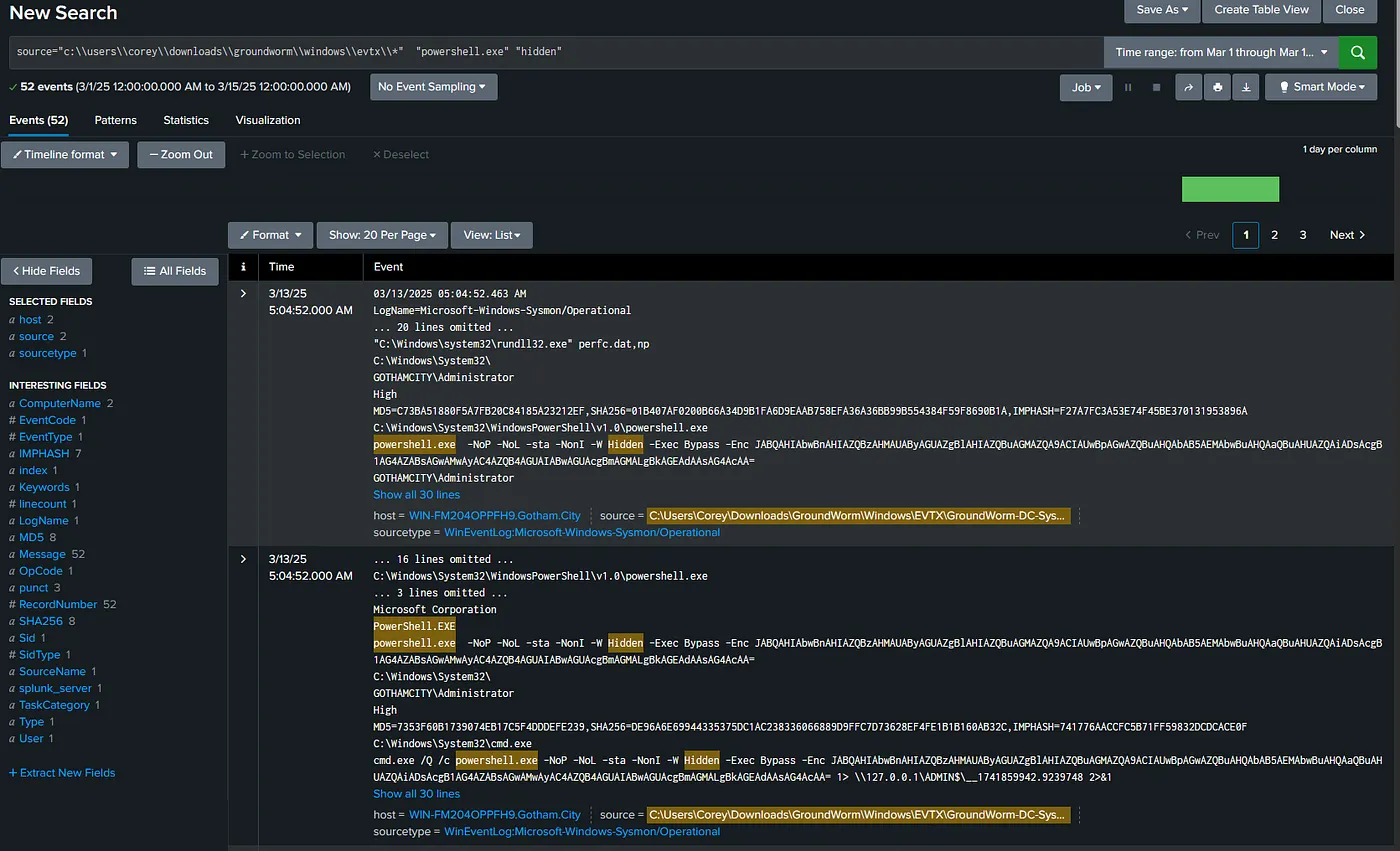Switch to the Visualization tab
Image resolution: width=1400 pixels, height=851 pixels.
(x=268, y=120)
